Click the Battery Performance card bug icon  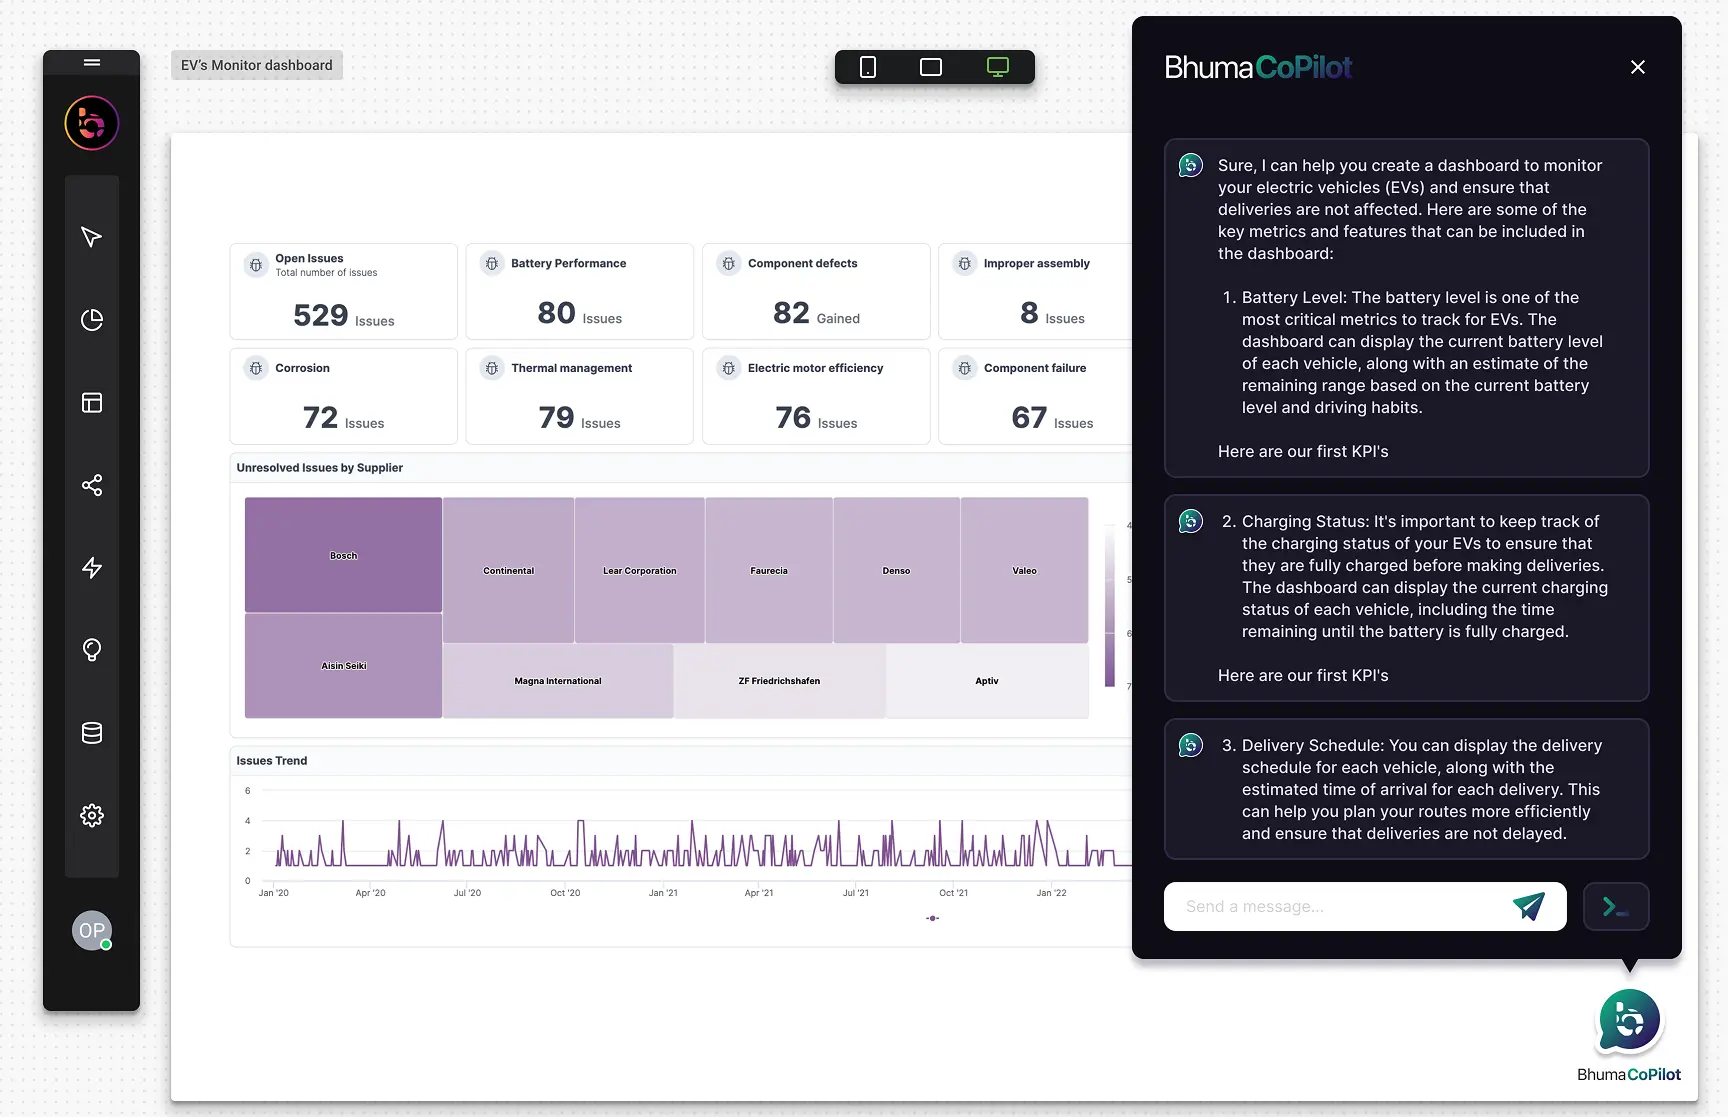(492, 264)
